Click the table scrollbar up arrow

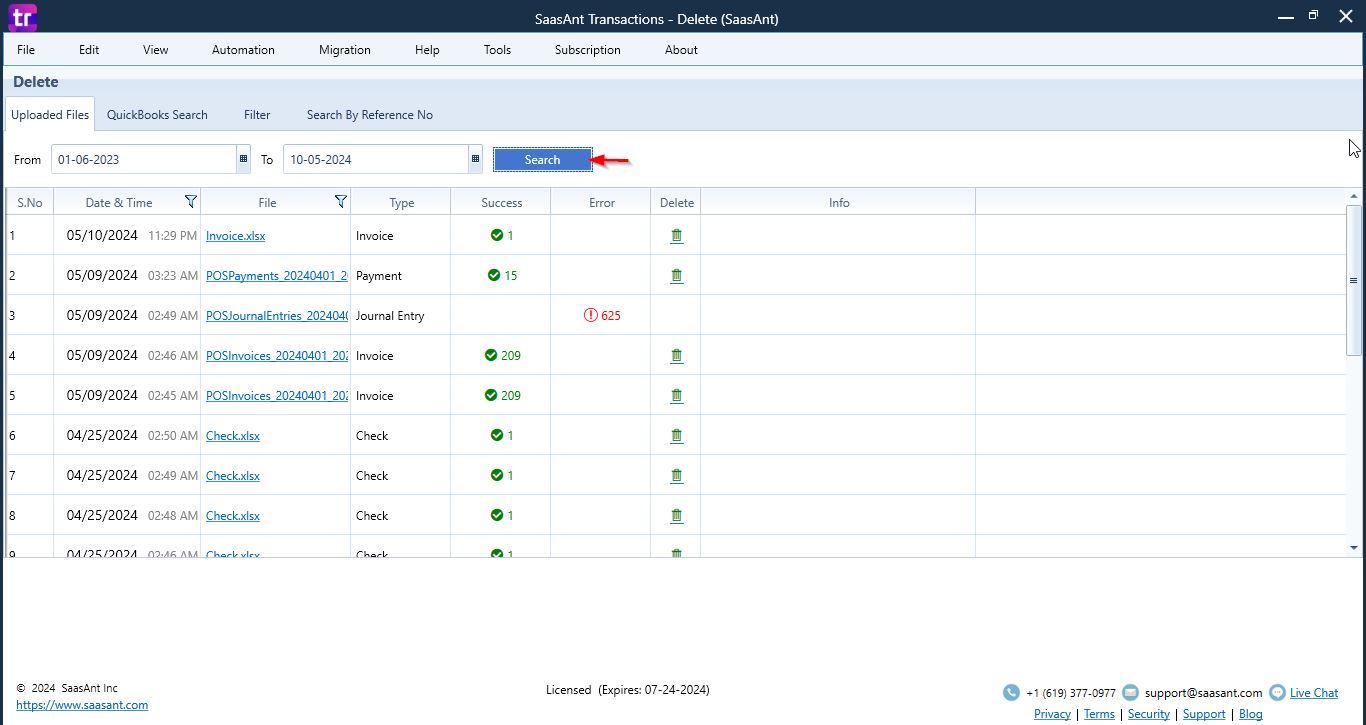click(x=1354, y=196)
